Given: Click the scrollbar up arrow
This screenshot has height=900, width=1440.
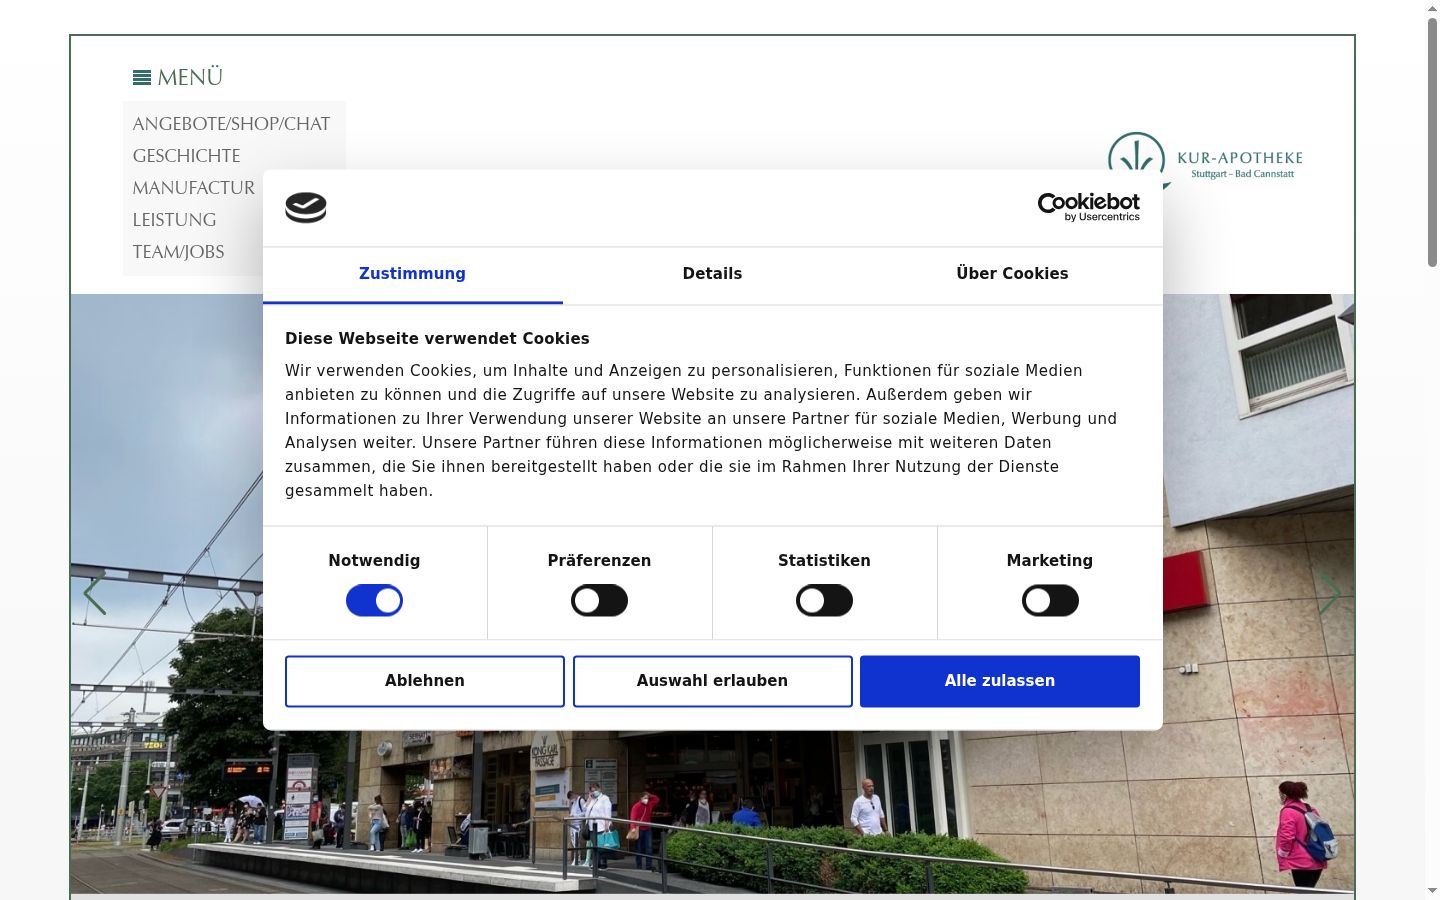Looking at the screenshot, I should [x=1432, y=8].
